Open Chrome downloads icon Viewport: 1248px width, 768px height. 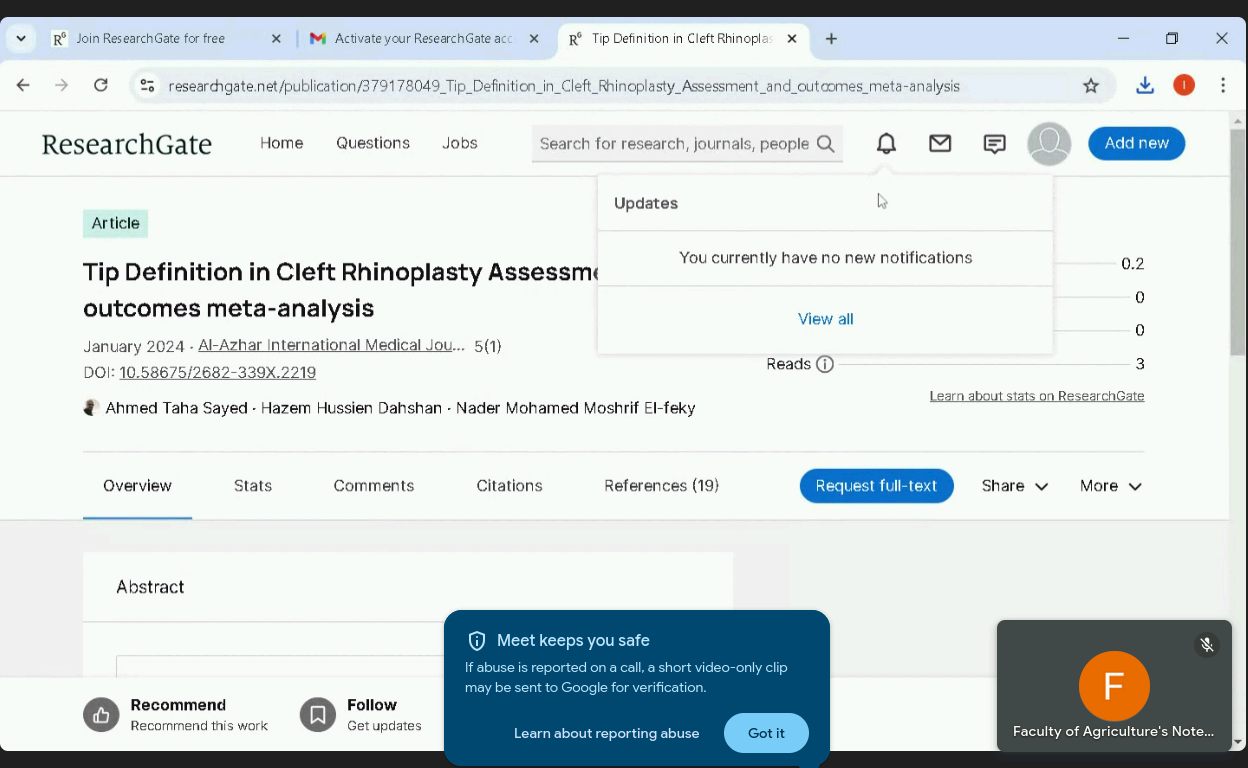pyautogui.click(x=1145, y=86)
